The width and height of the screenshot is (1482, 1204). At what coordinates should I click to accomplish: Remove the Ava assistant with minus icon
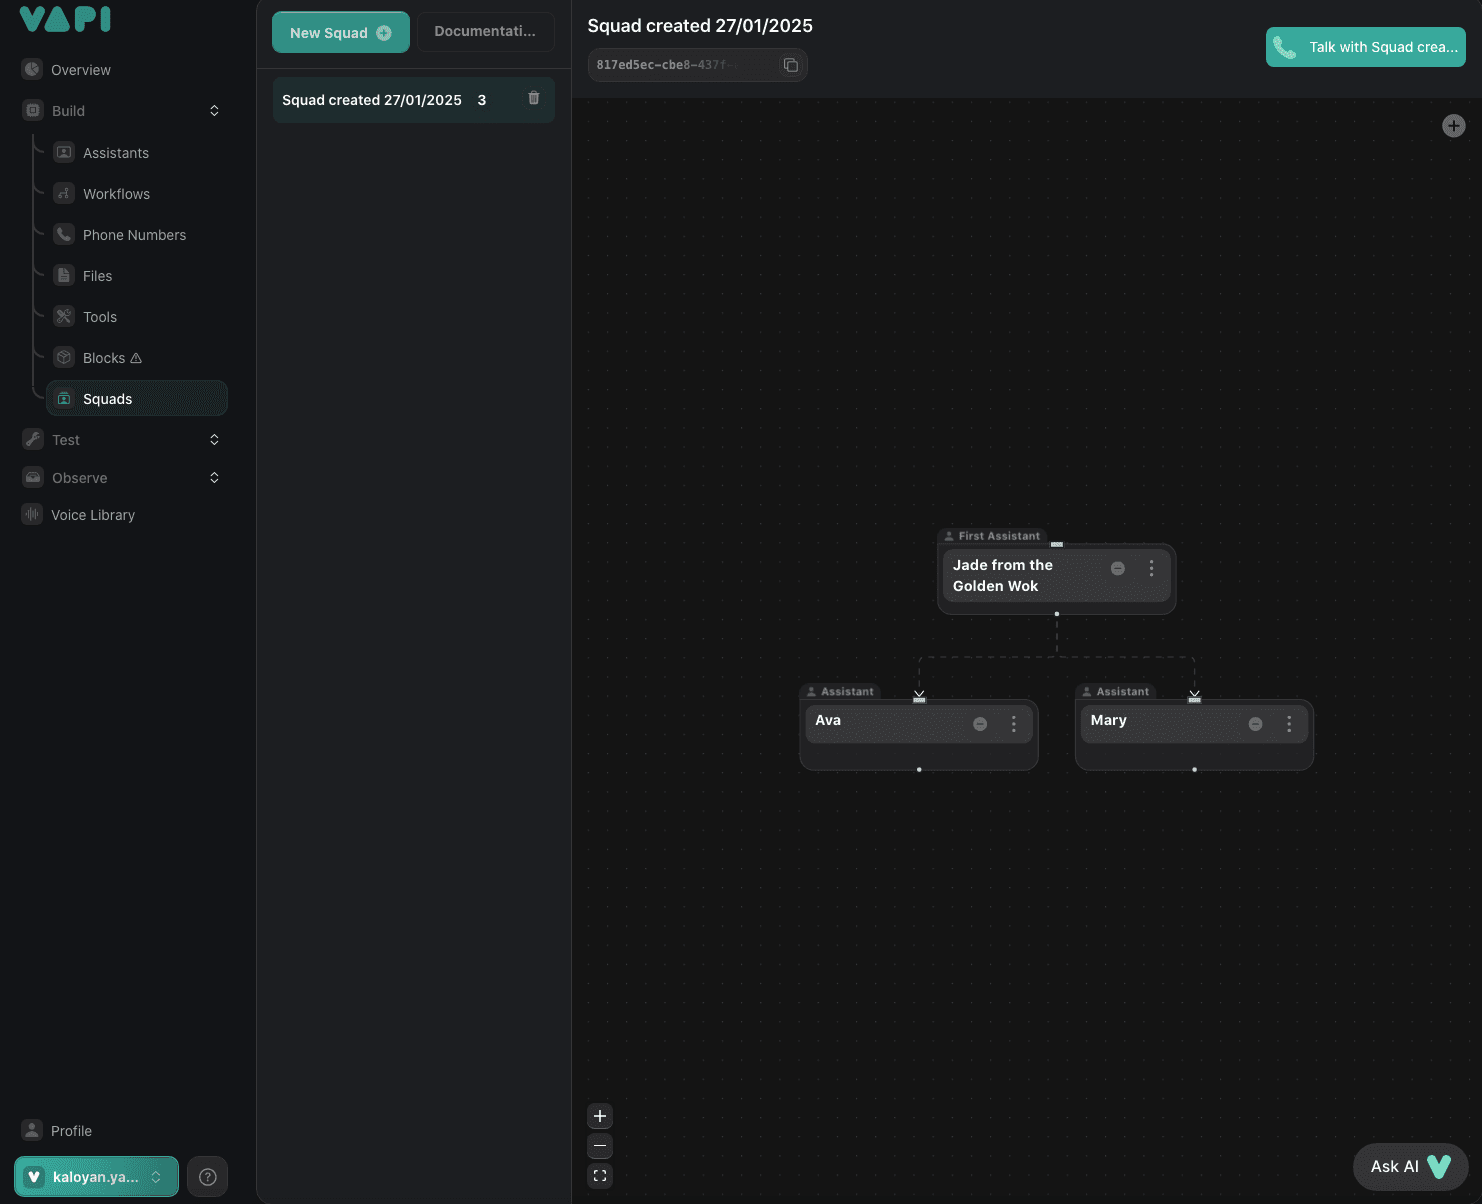pos(980,724)
